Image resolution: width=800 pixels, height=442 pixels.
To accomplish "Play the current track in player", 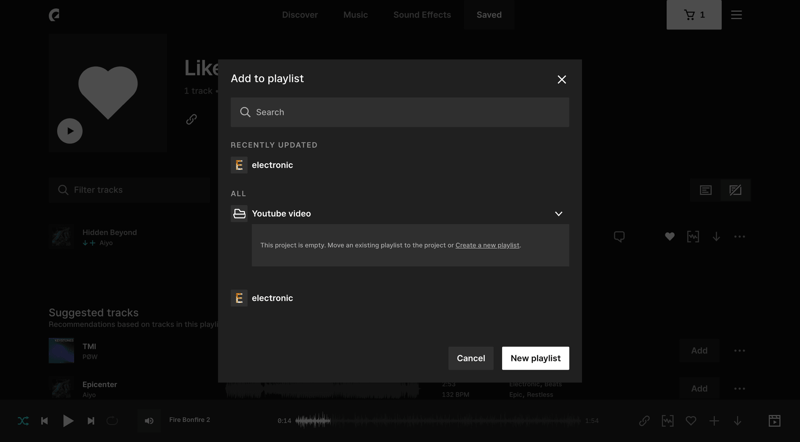I will [68, 421].
